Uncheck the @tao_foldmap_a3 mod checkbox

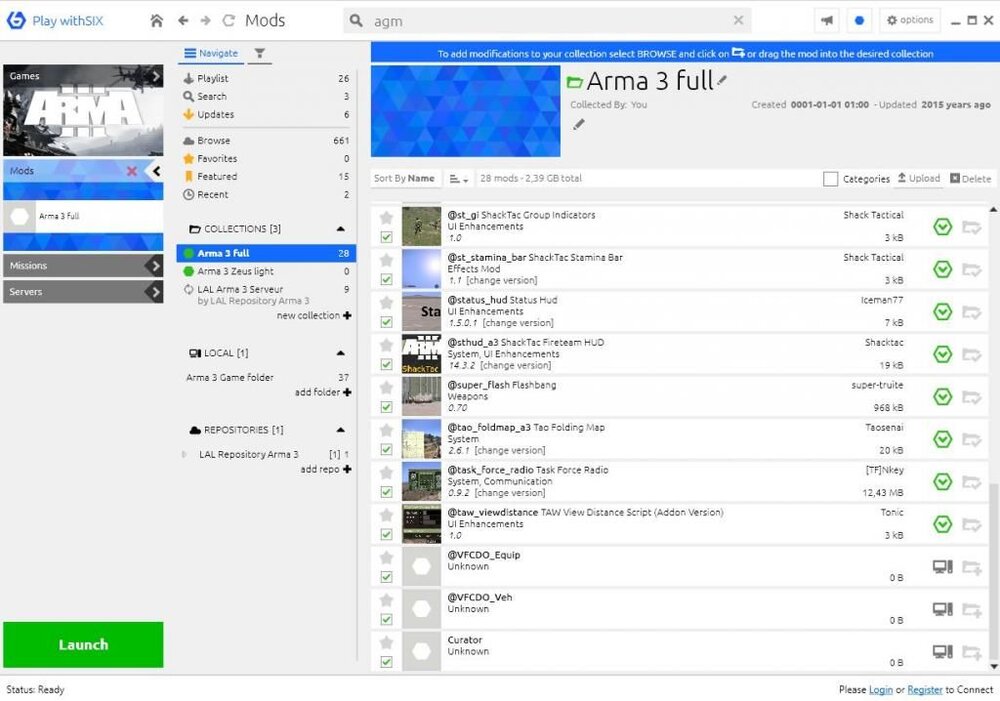tap(386, 449)
